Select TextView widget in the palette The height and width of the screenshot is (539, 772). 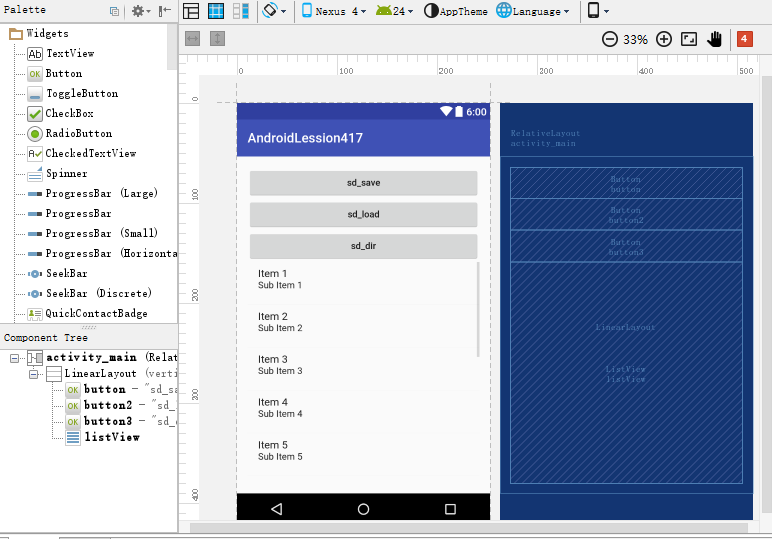click(x=61, y=53)
